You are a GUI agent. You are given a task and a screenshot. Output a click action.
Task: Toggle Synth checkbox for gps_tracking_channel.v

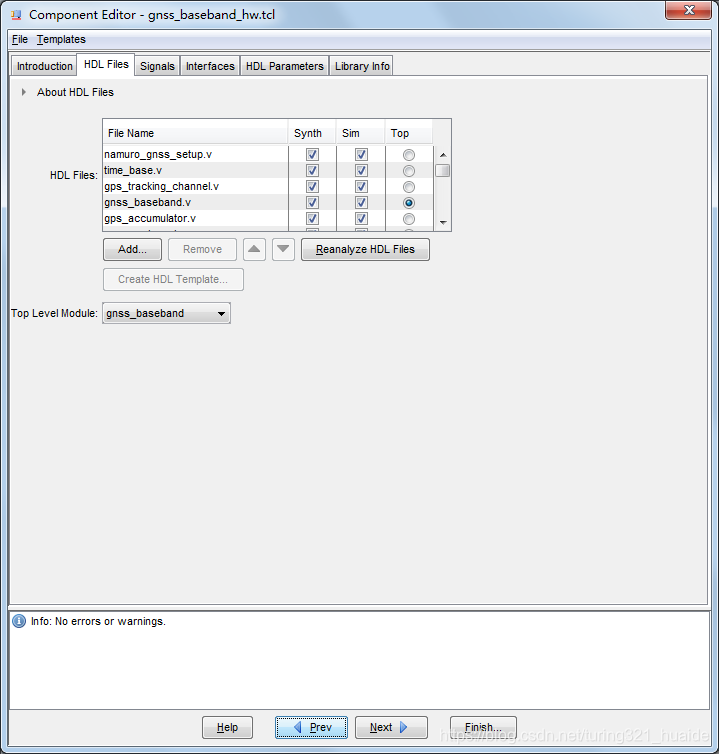point(312,187)
